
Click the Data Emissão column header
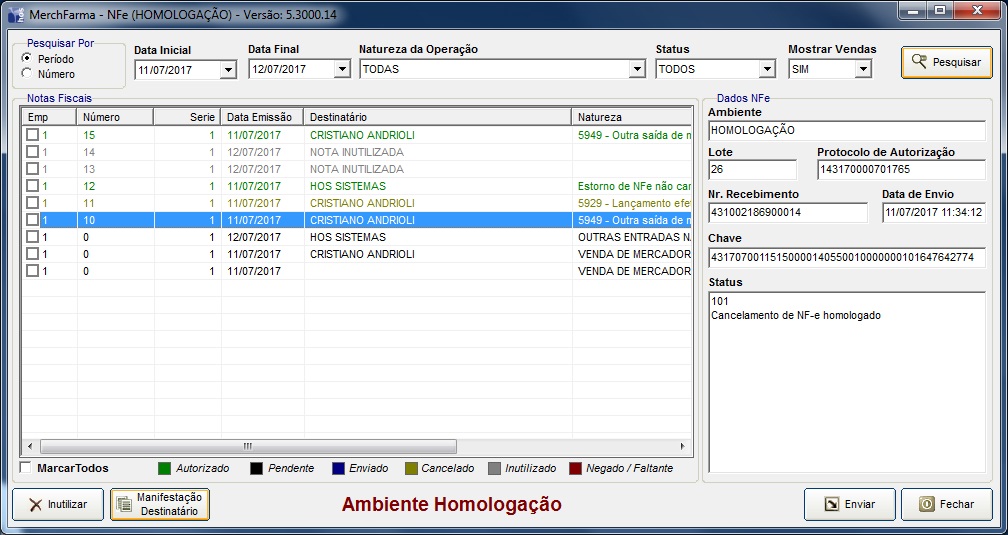coord(262,117)
